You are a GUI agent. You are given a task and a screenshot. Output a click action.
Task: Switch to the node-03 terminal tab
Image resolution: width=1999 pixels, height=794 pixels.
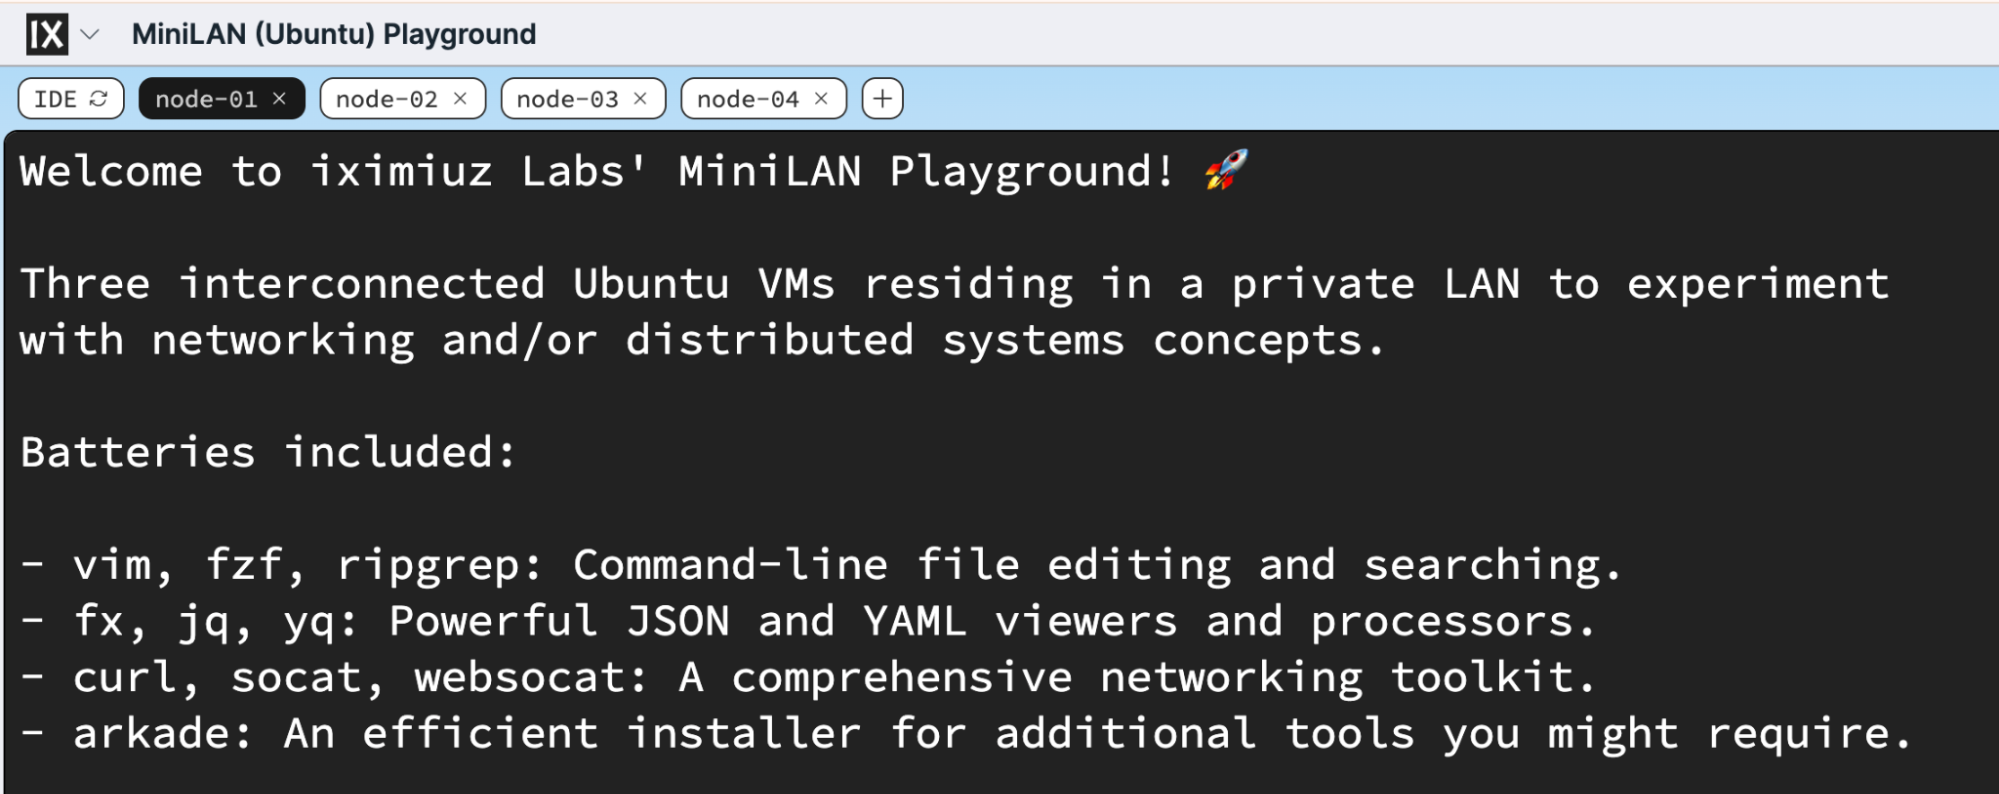583,99
